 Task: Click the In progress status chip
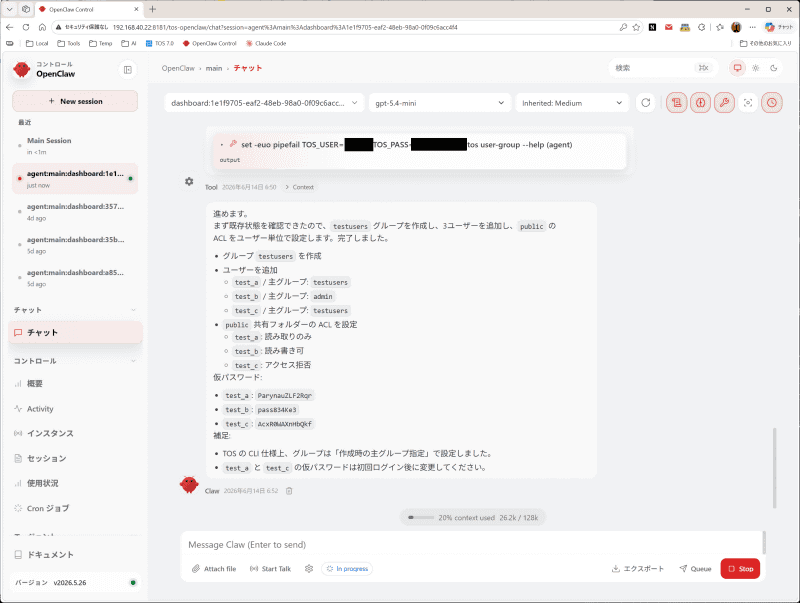[347, 569]
